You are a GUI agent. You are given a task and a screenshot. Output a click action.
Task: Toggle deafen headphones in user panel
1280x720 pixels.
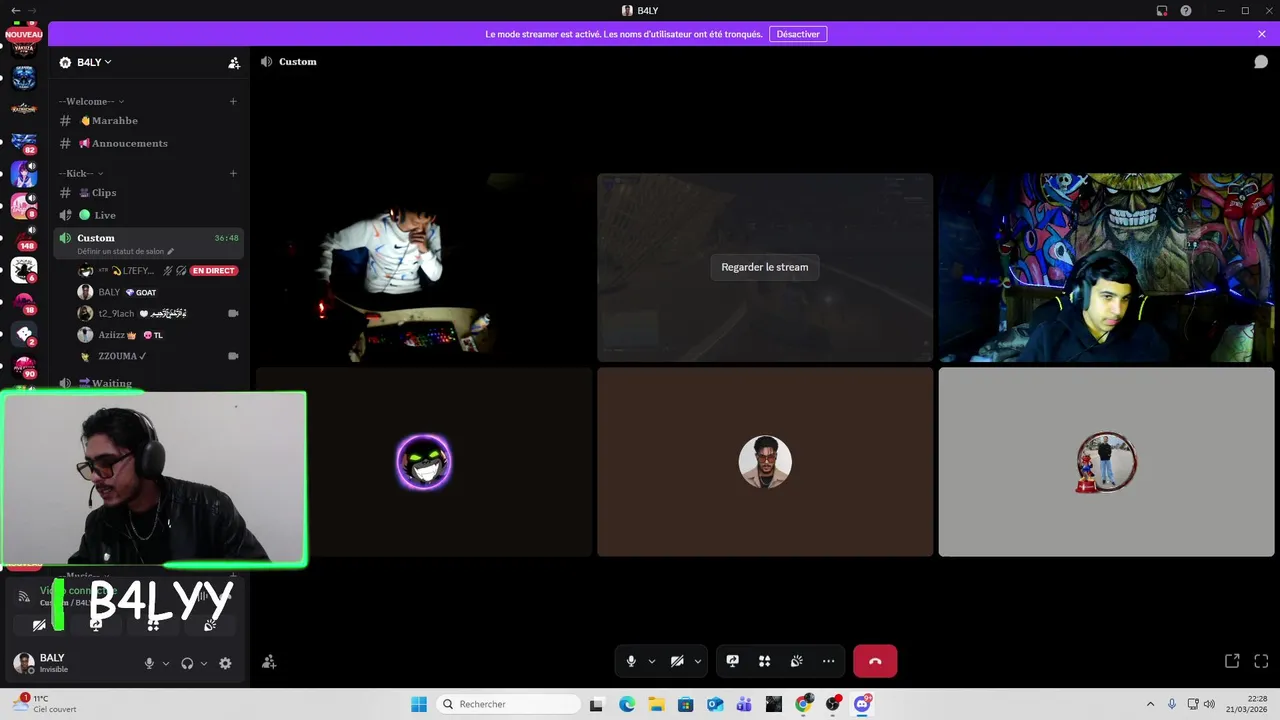point(187,663)
